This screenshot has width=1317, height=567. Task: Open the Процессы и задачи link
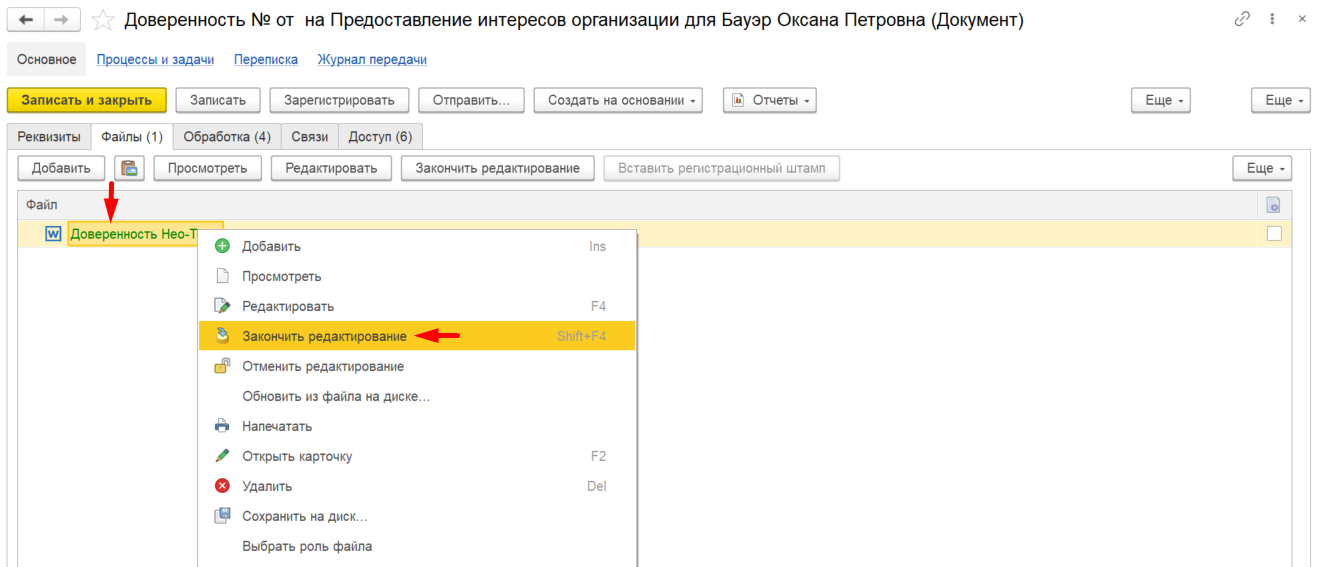coord(155,60)
